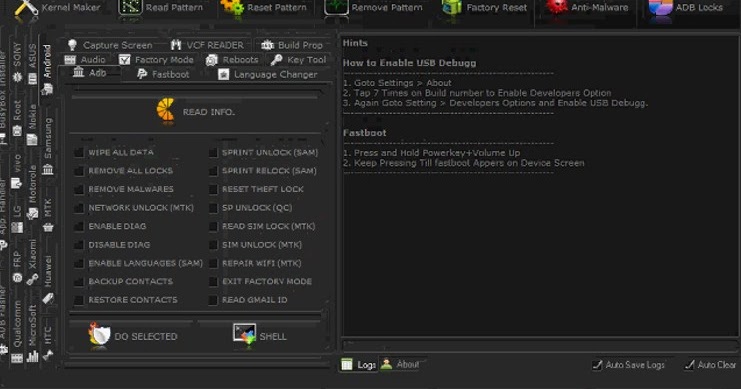Viewport: 741px width, 389px height.
Task: Tick the ENABLE DIAG checkbox
Action: point(79,226)
